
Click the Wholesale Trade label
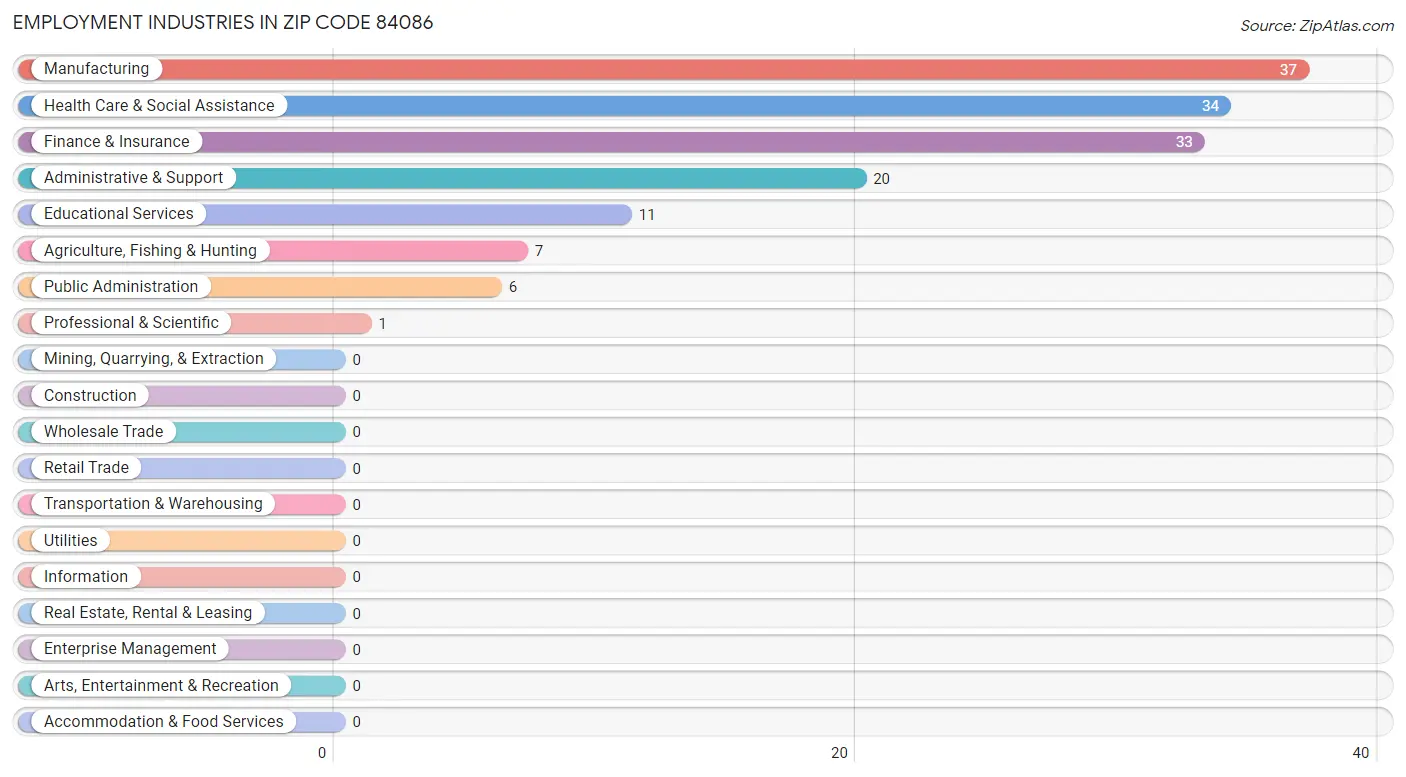point(103,432)
